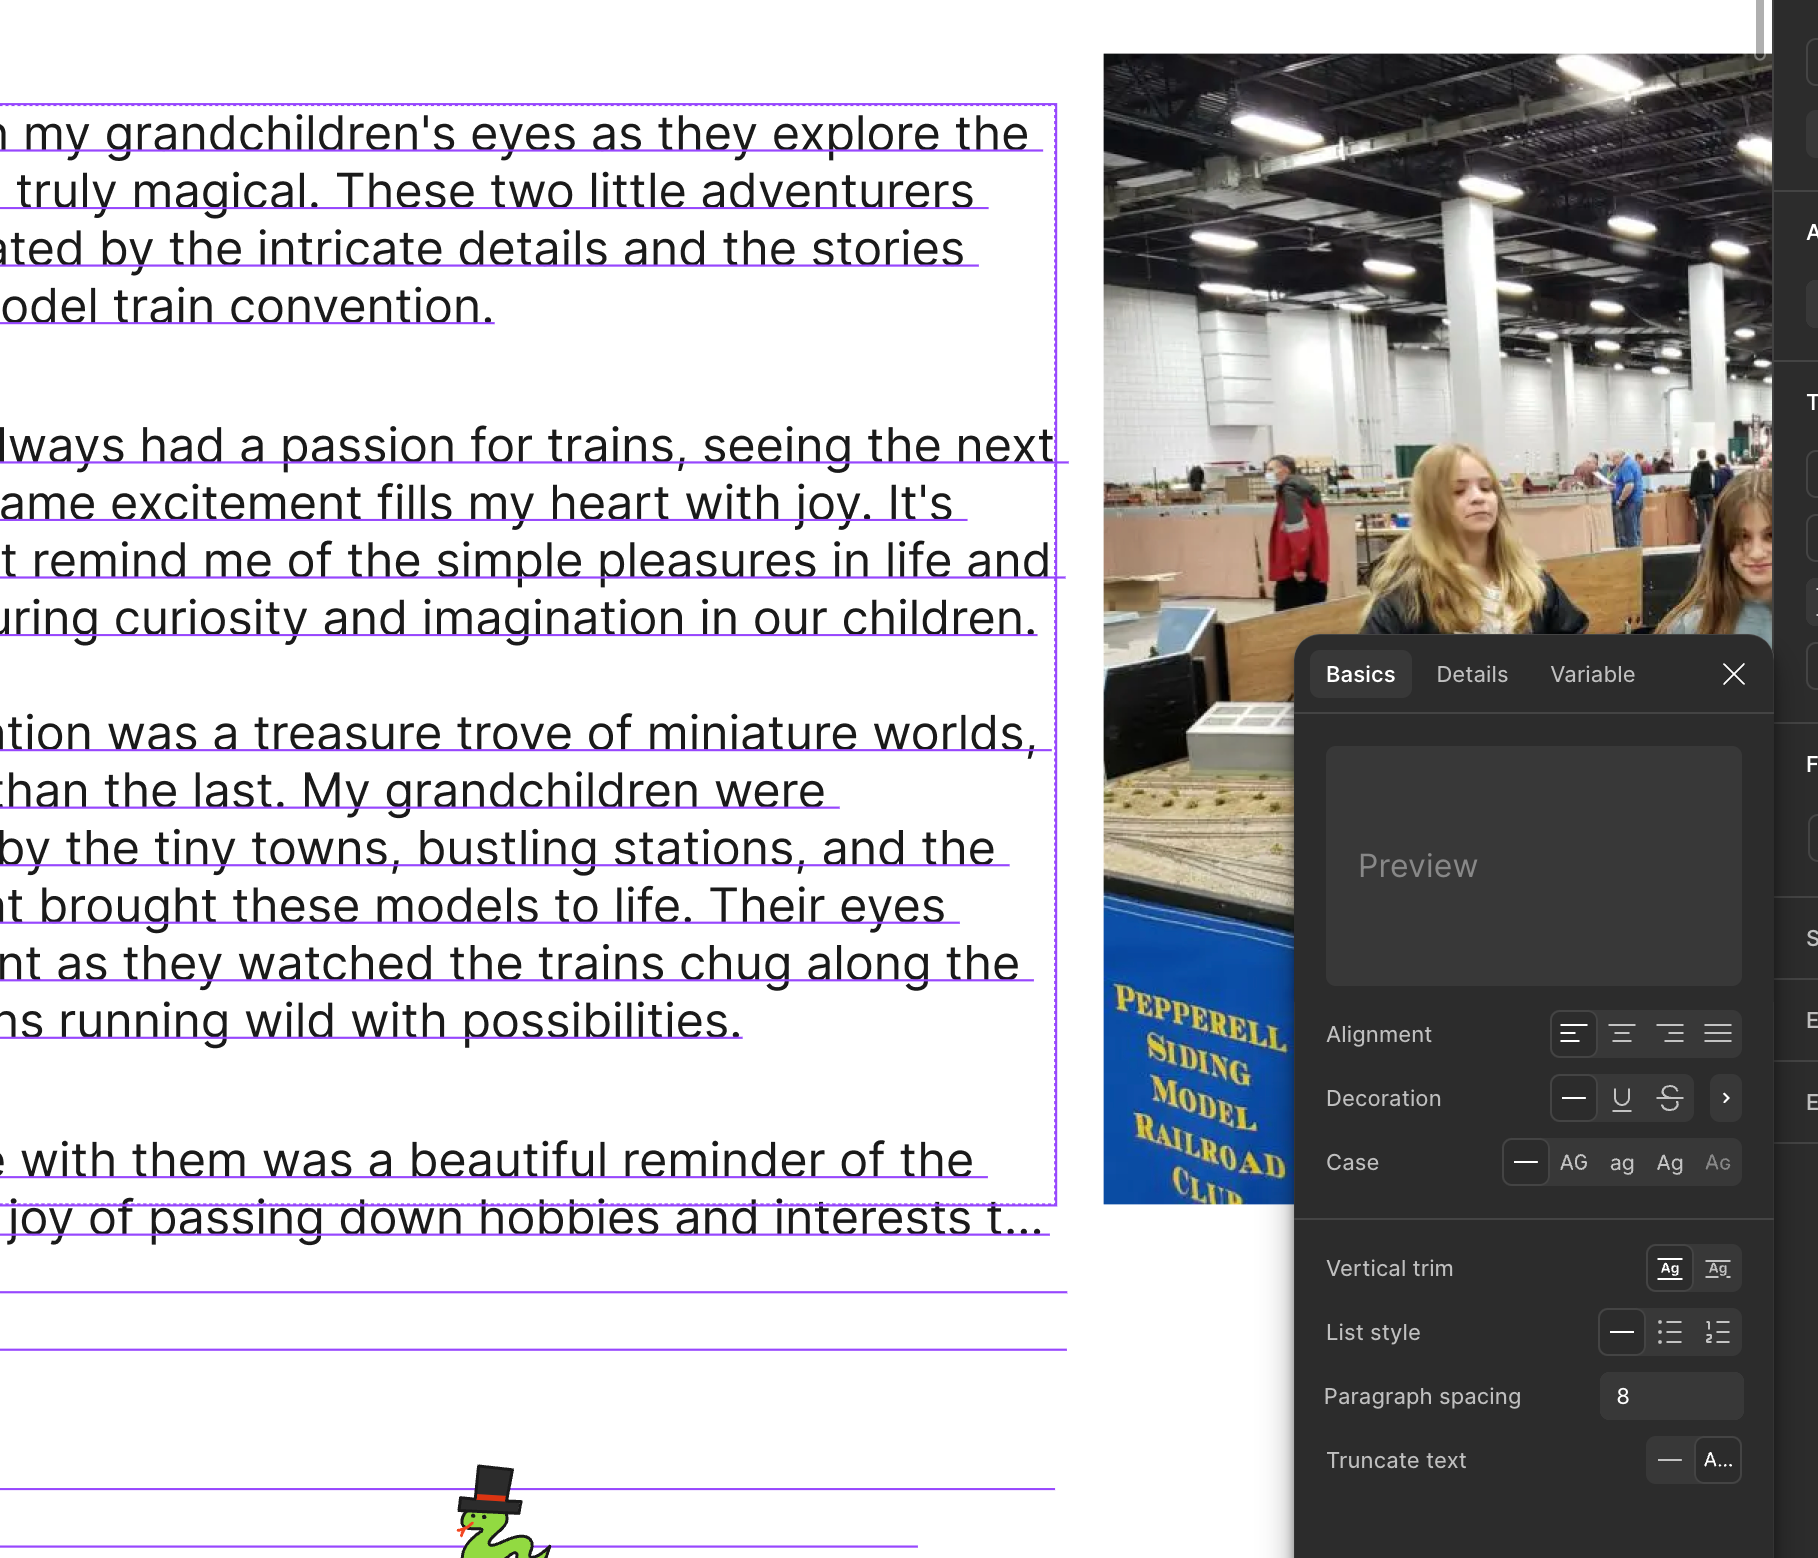Click the text preview area
Screen dimensions: 1818x1558
(1534, 866)
